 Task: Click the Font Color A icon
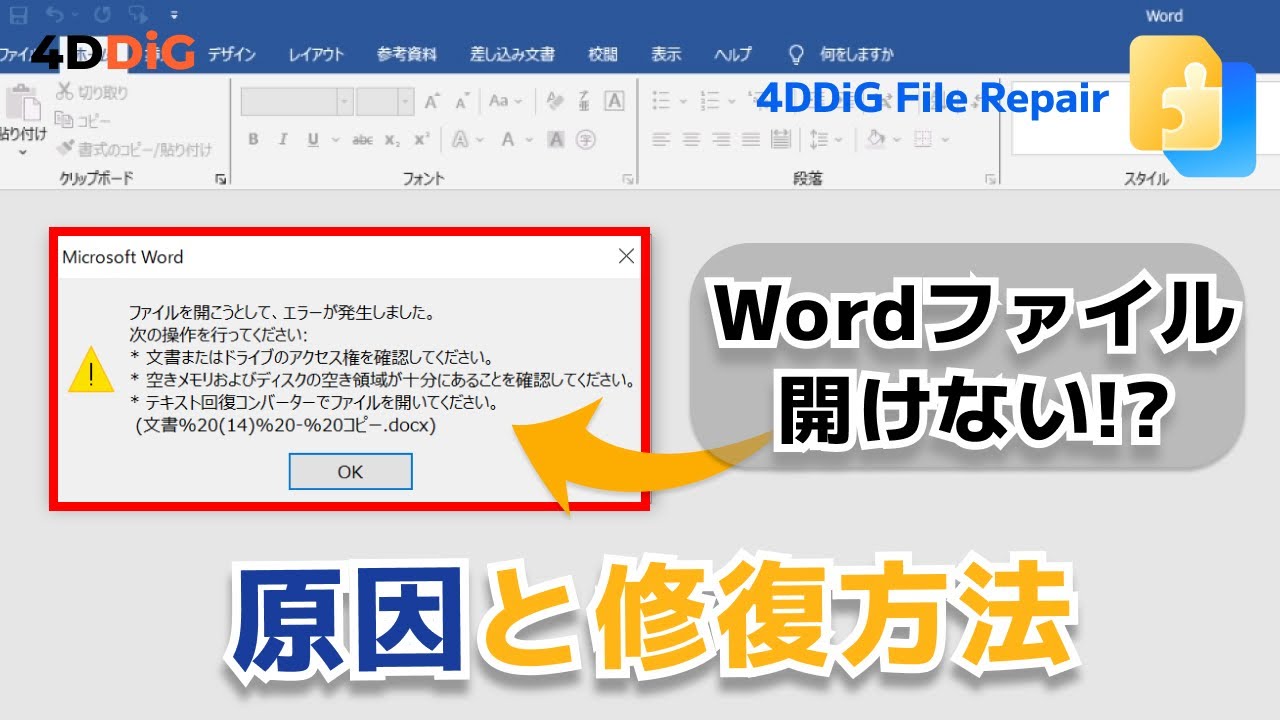click(x=507, y=140)
